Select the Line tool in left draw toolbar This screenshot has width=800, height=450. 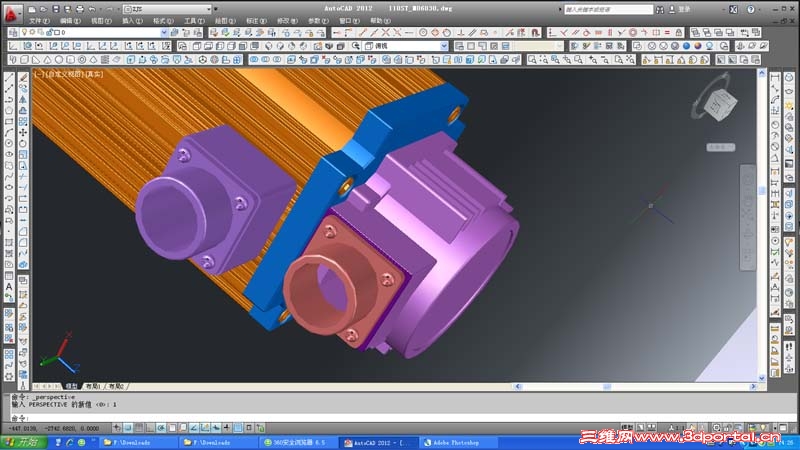[9, 78]
